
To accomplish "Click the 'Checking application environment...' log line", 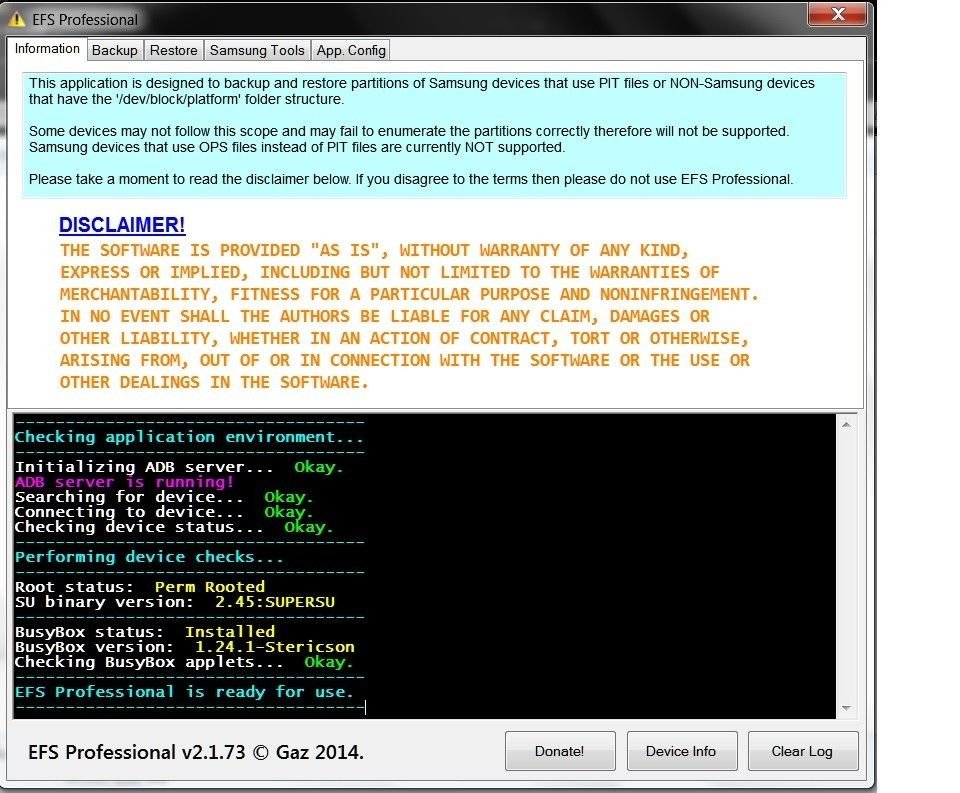I will pos(189,437).
